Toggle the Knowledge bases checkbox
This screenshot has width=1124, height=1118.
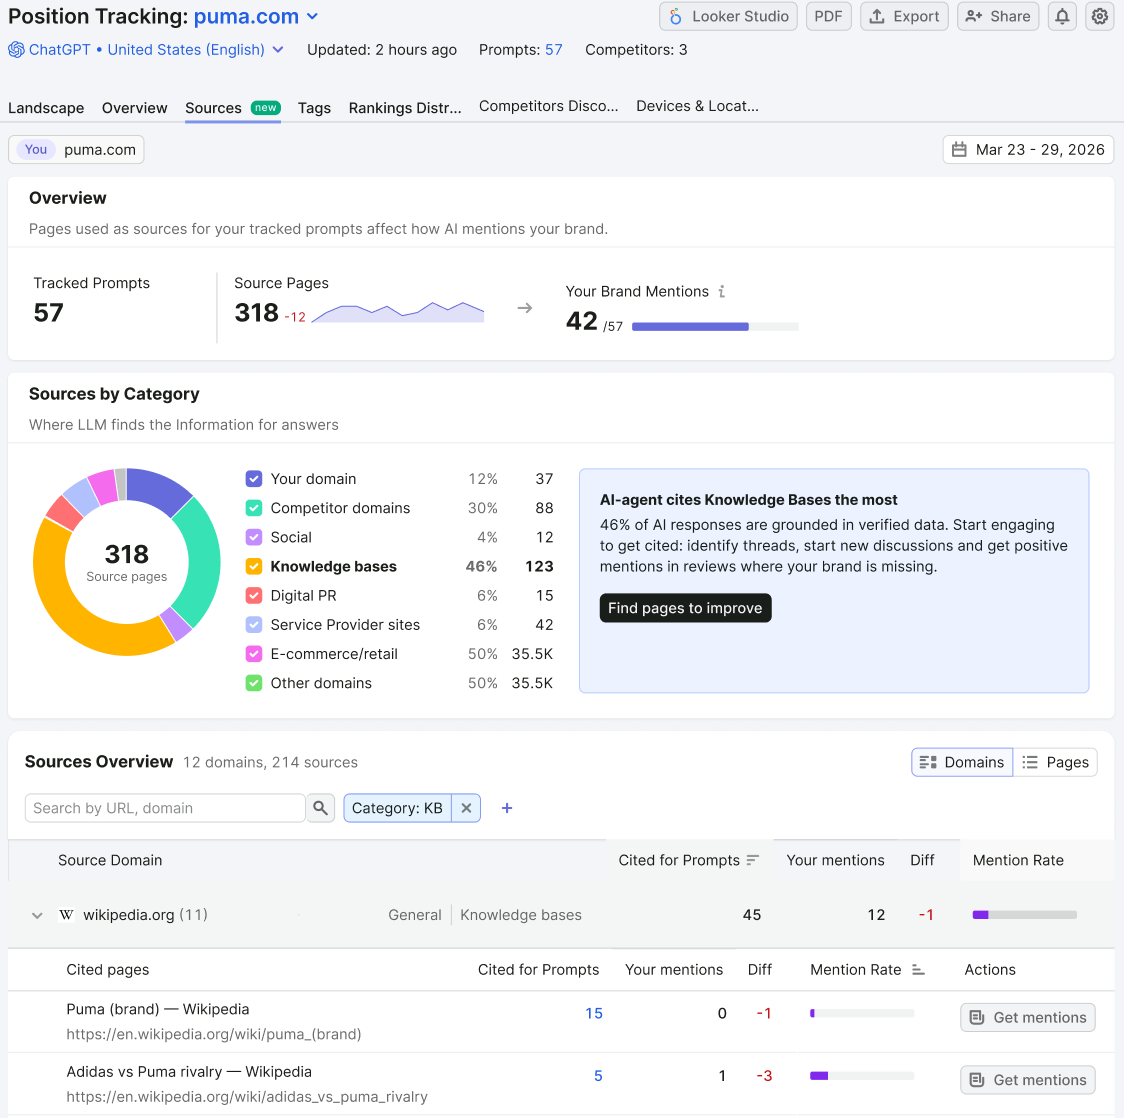(254, 567)
